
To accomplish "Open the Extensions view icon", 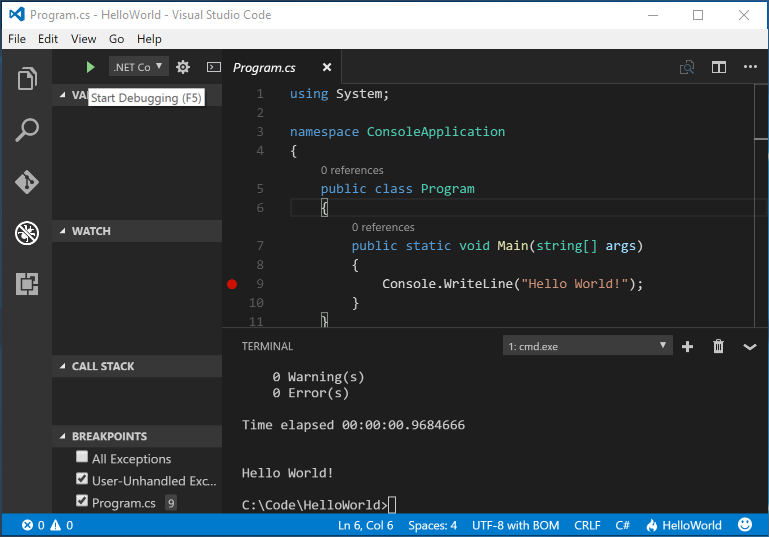I will click(27, 284).
